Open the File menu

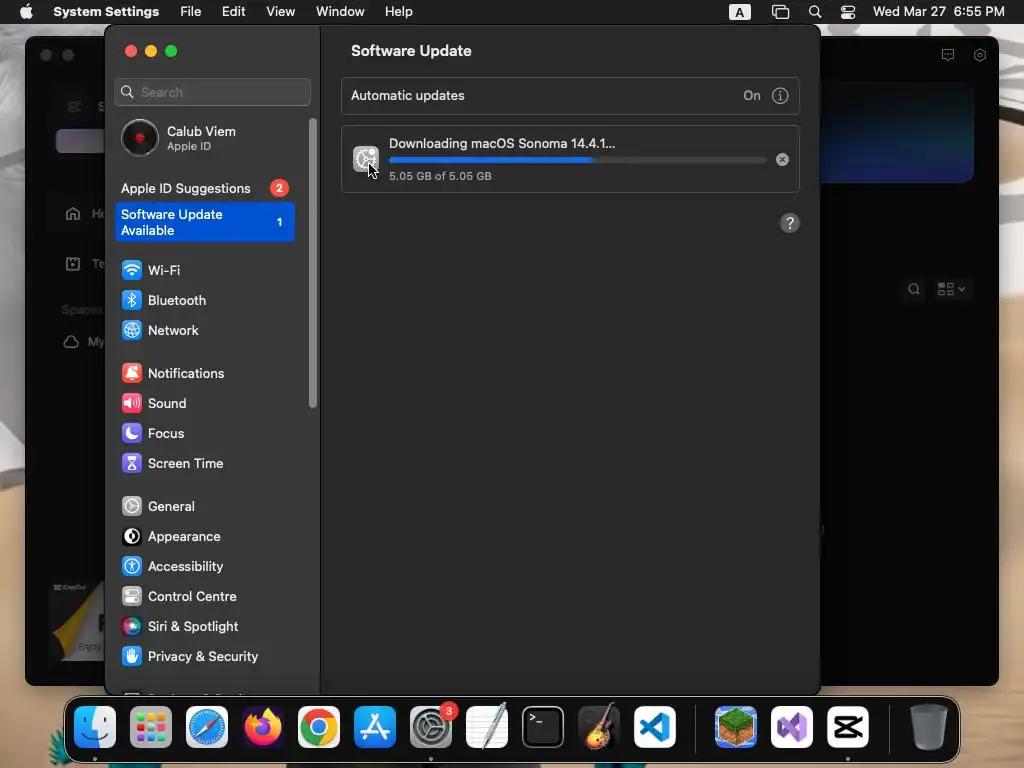pyautogui.click(x=191, y=12)
